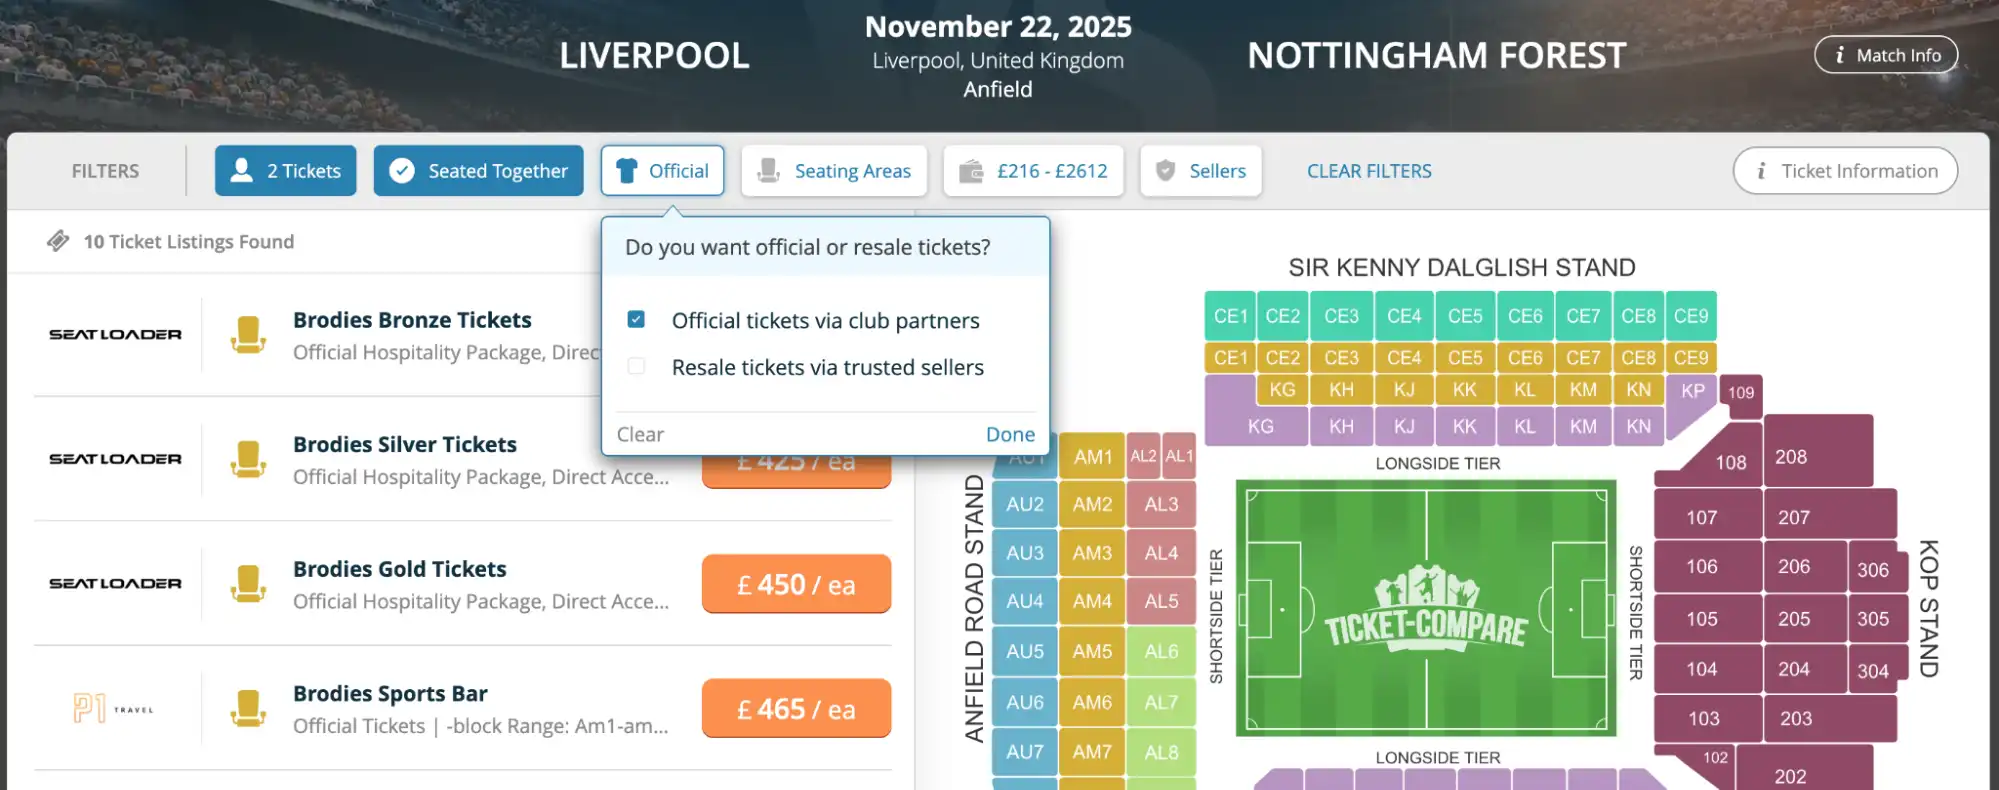Uncheck Official tickets via club partners
This screenshot has width=1999, height=790.
(636, 319)
